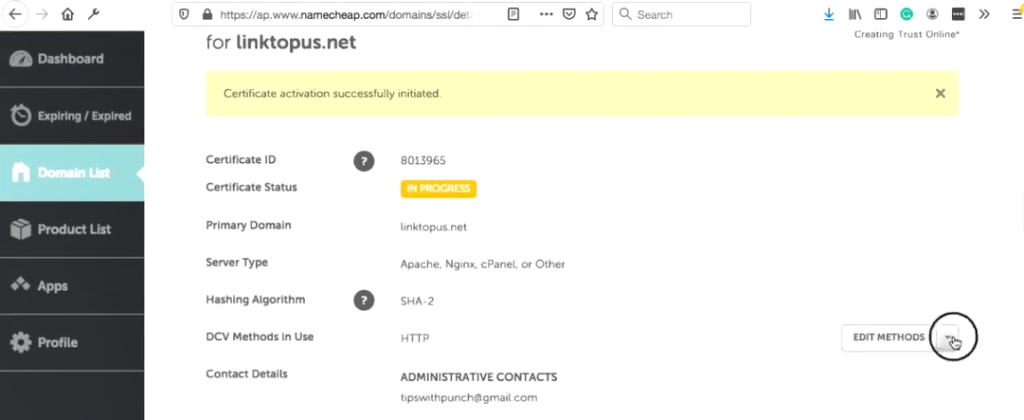
Task: Click the HTTP DCV method value
Action: (x=415, y=338)
